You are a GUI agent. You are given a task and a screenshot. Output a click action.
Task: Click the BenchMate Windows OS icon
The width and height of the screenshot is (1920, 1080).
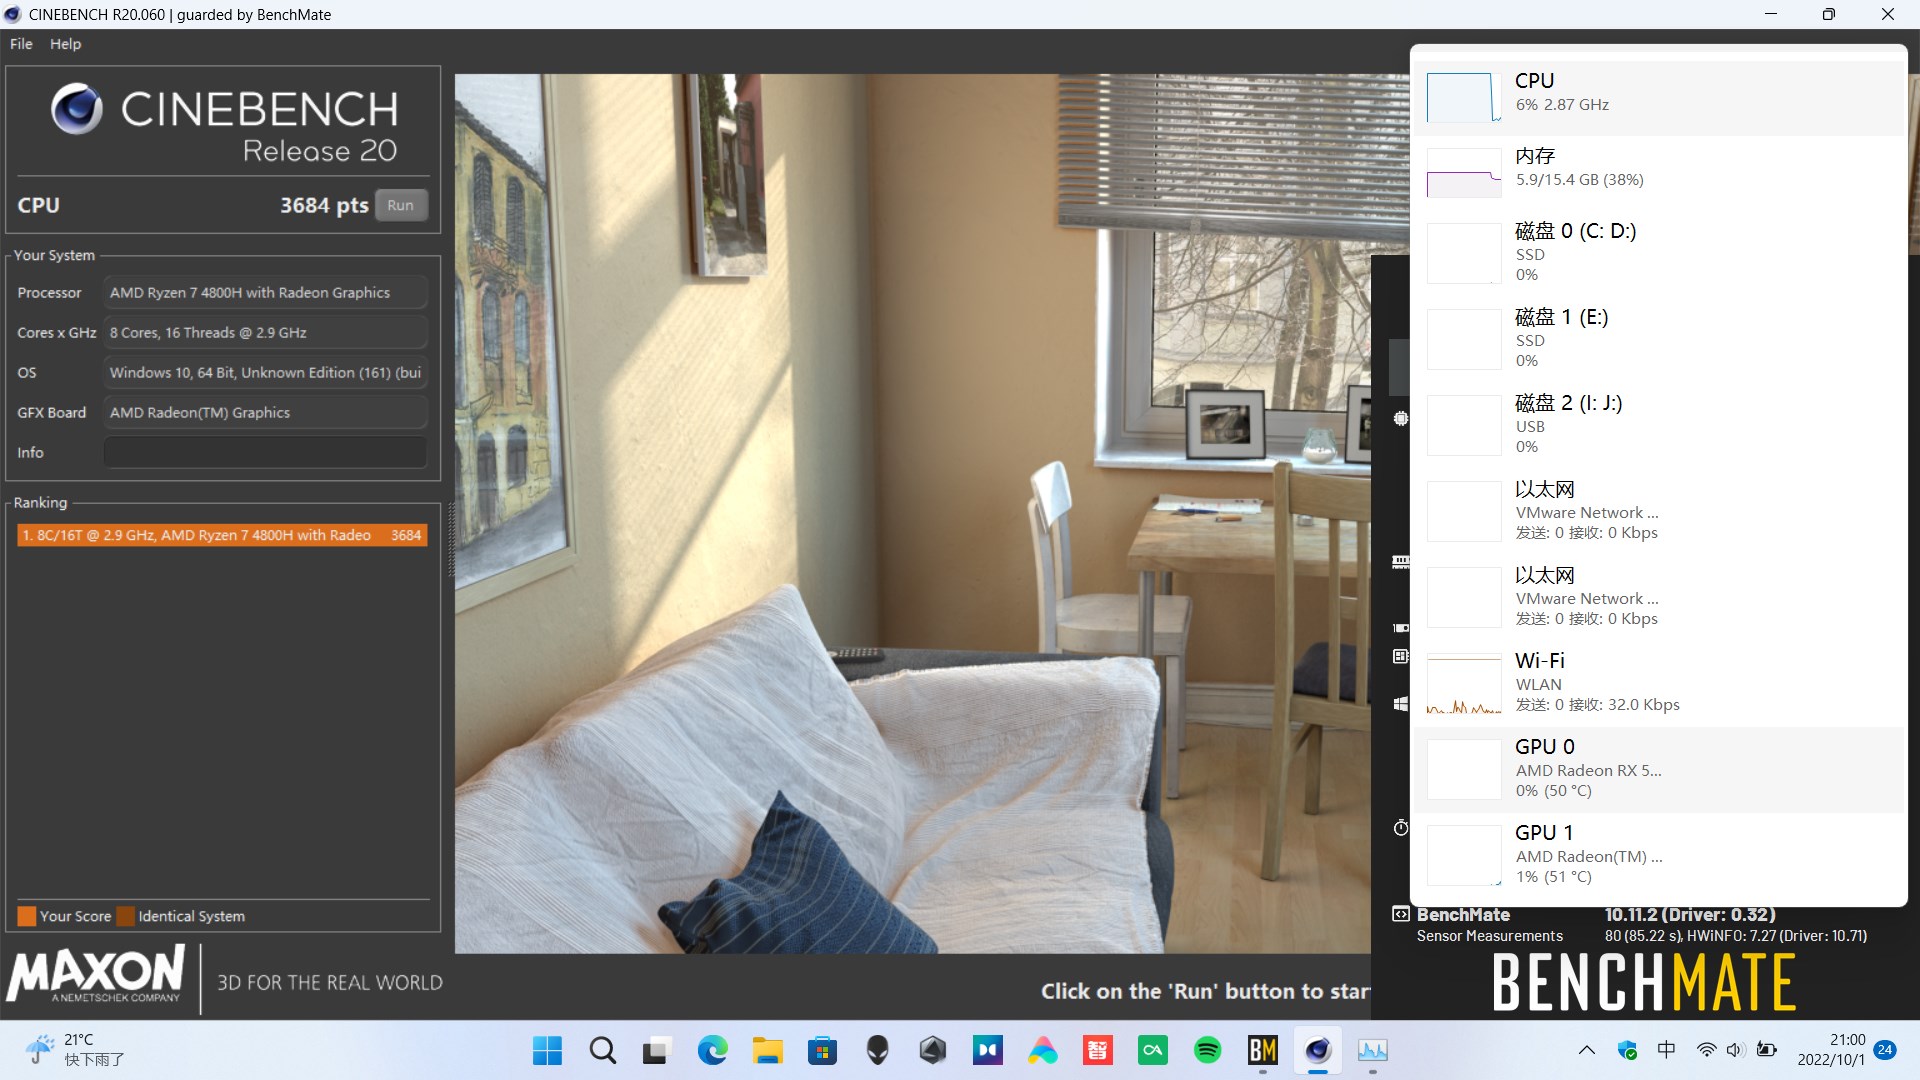click(x=1401, y=704)
